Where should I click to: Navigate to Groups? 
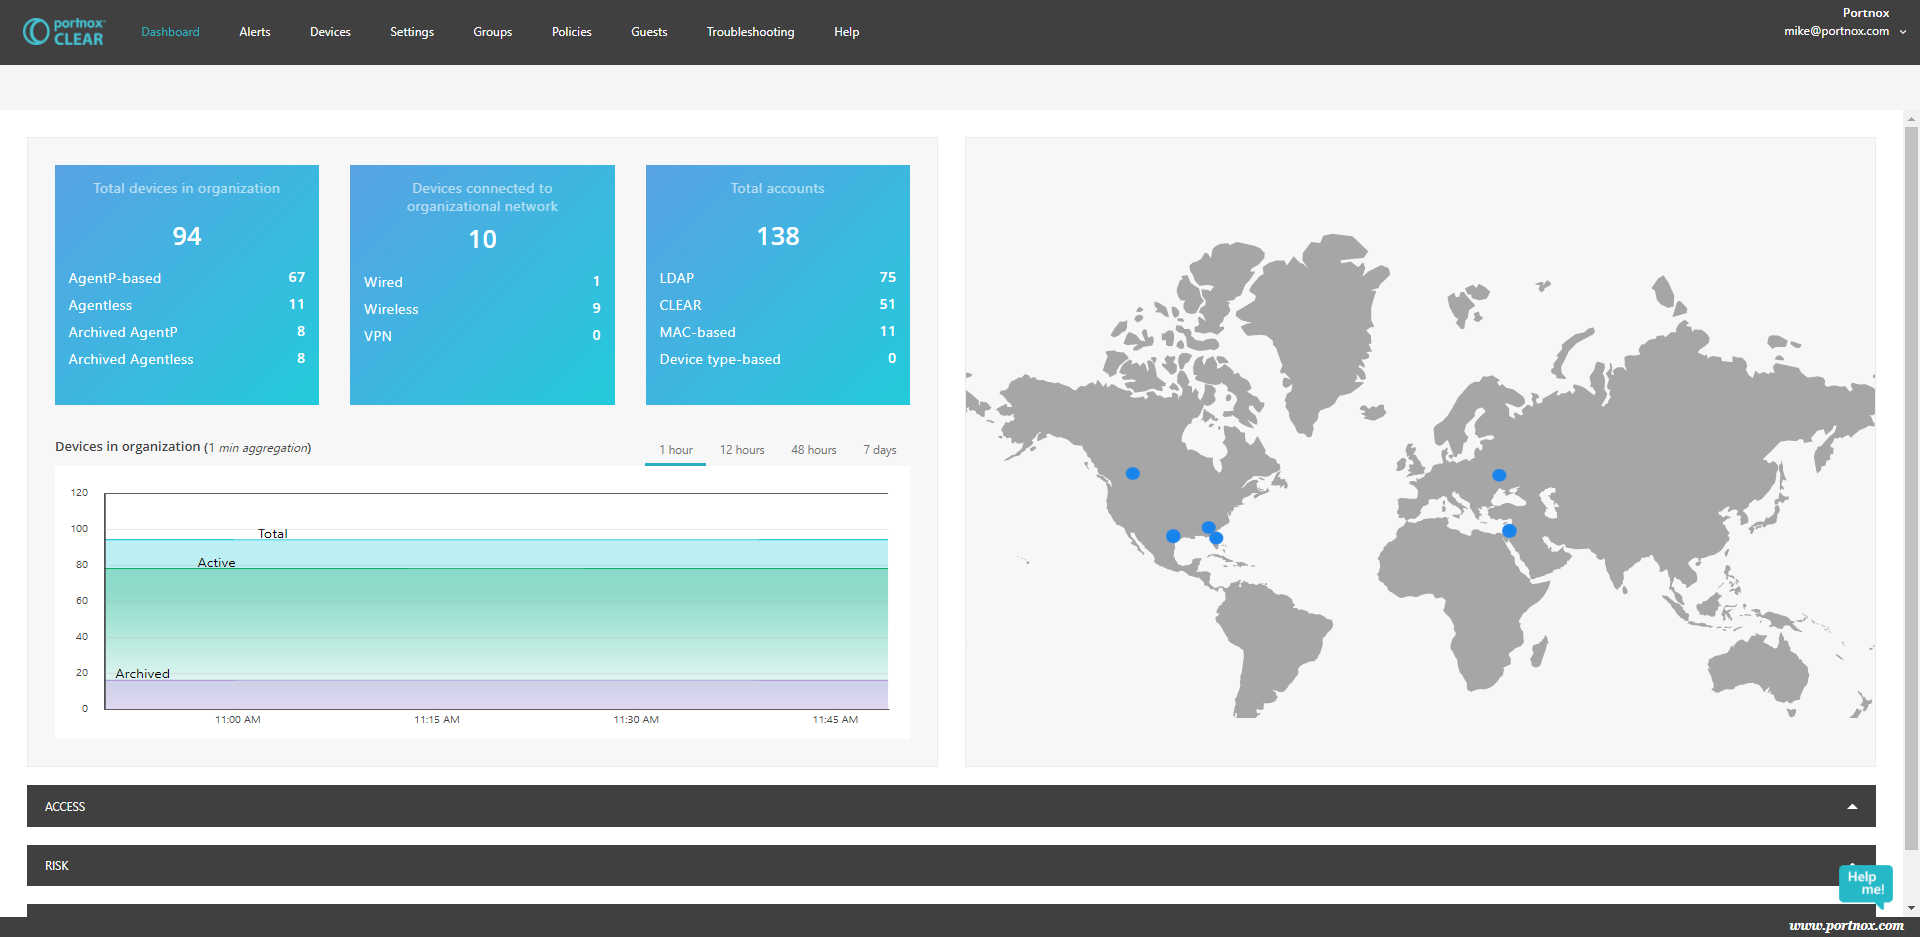493,32
